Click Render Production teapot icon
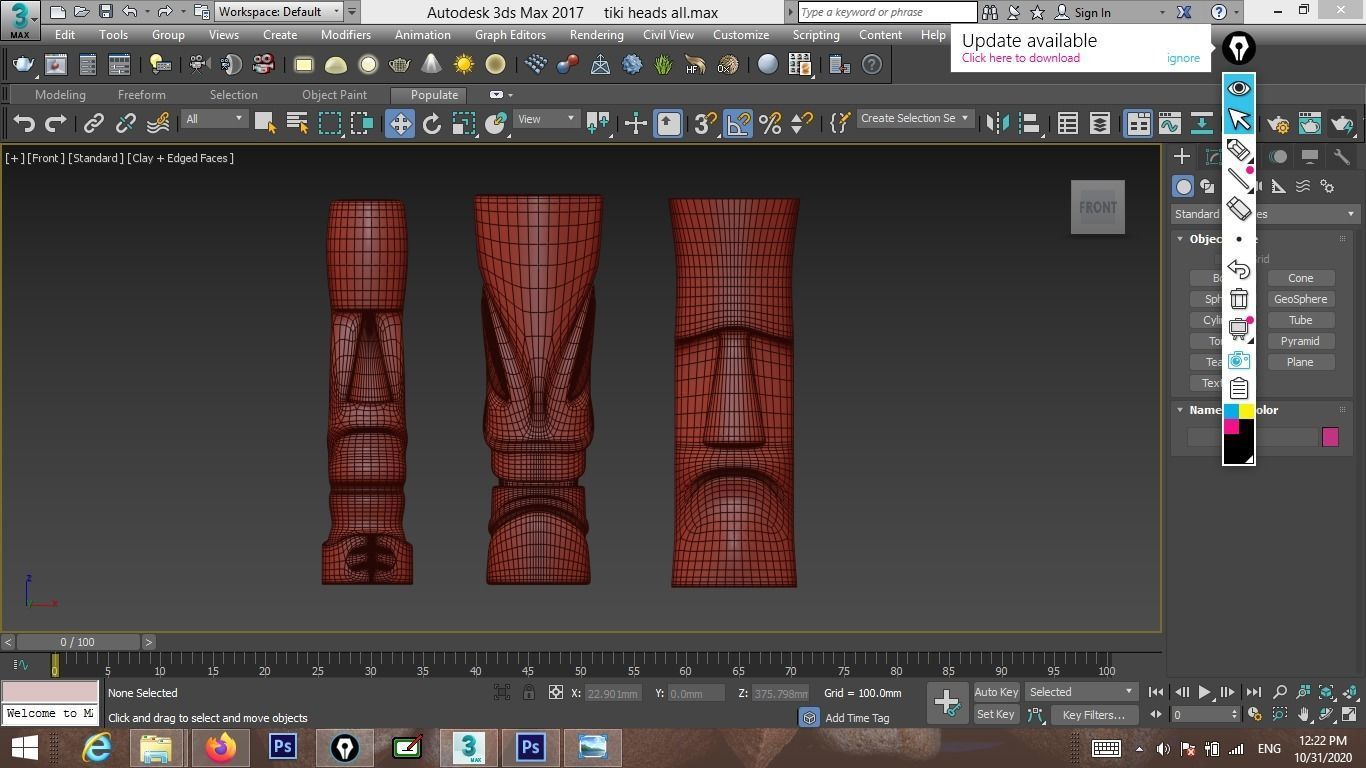 point(1342,124)
